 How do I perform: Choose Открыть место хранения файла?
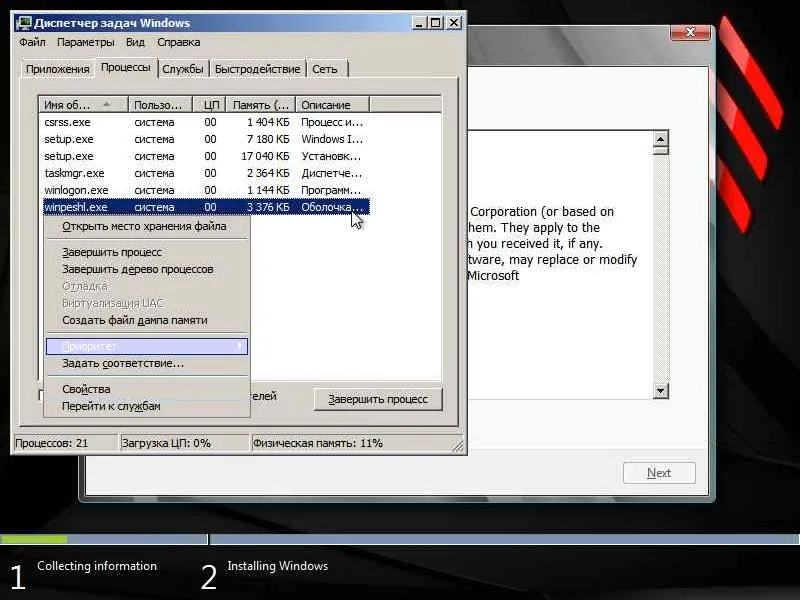tap(147, 226)
